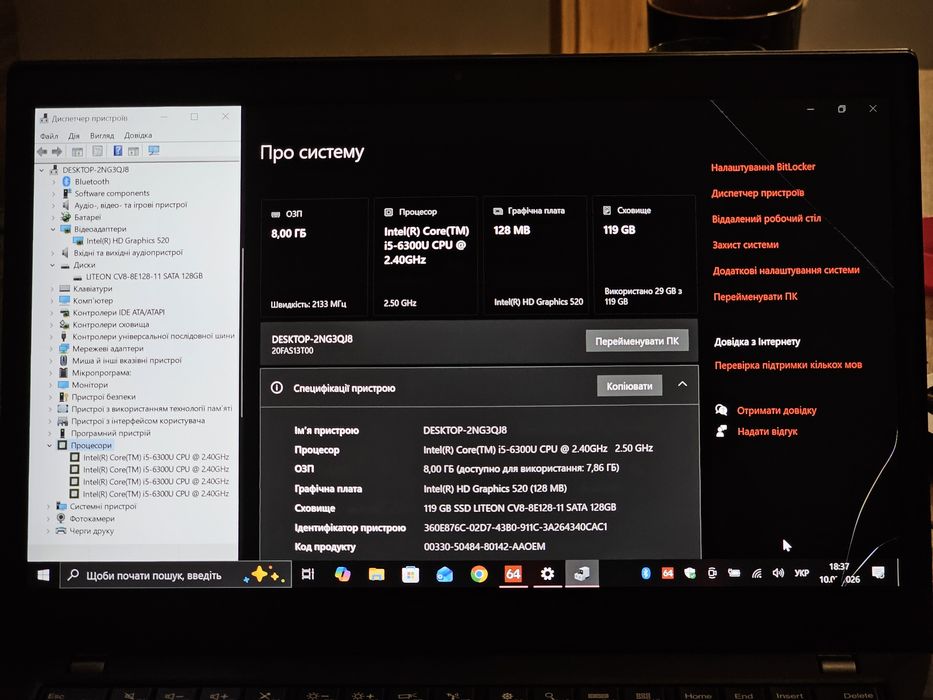The width and height of the screenshot is (933, 700).
Task: Expand the Клавіатури category
Action: point(52,289)
